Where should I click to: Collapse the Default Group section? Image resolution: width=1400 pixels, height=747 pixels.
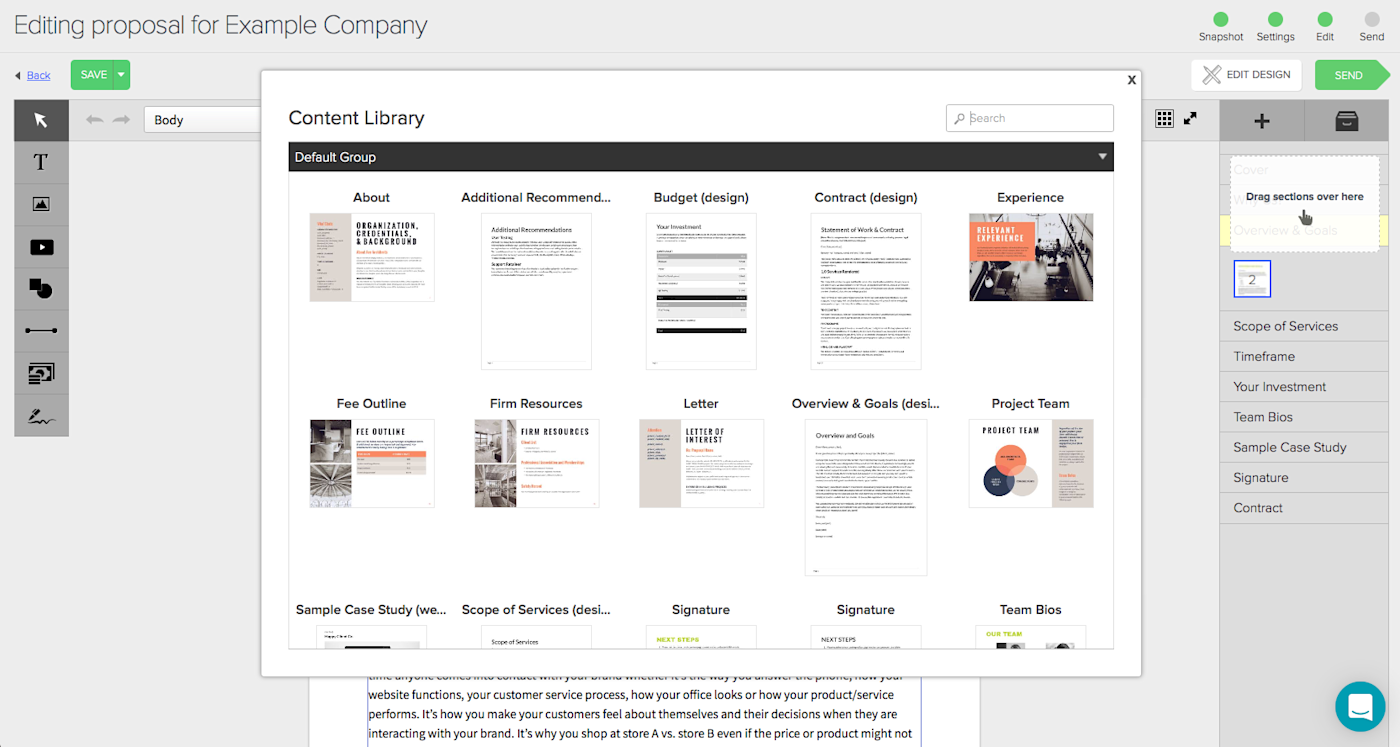pos(1101,157)
